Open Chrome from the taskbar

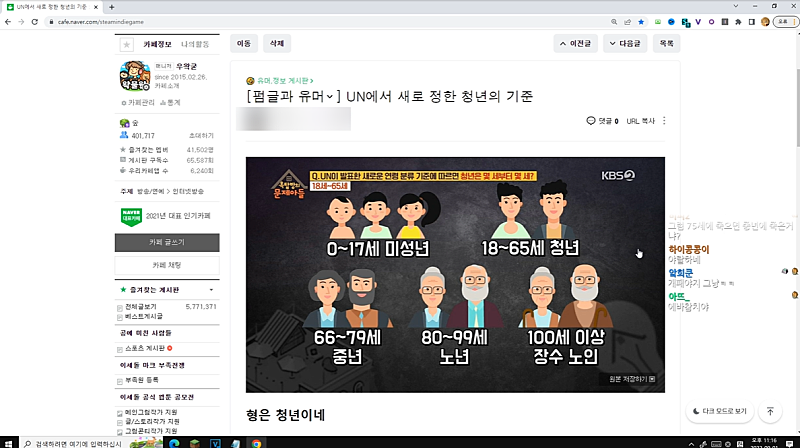[x=257, y=443]
